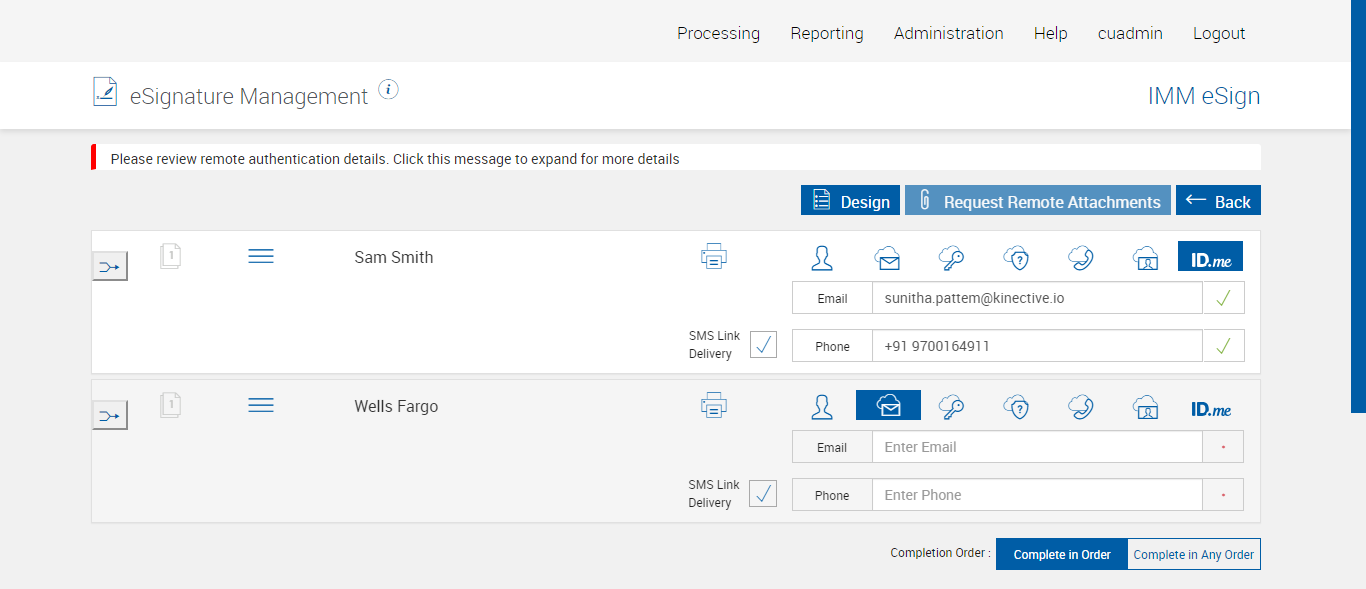Choose key password authentication for Sam Smith

point(951,258)
